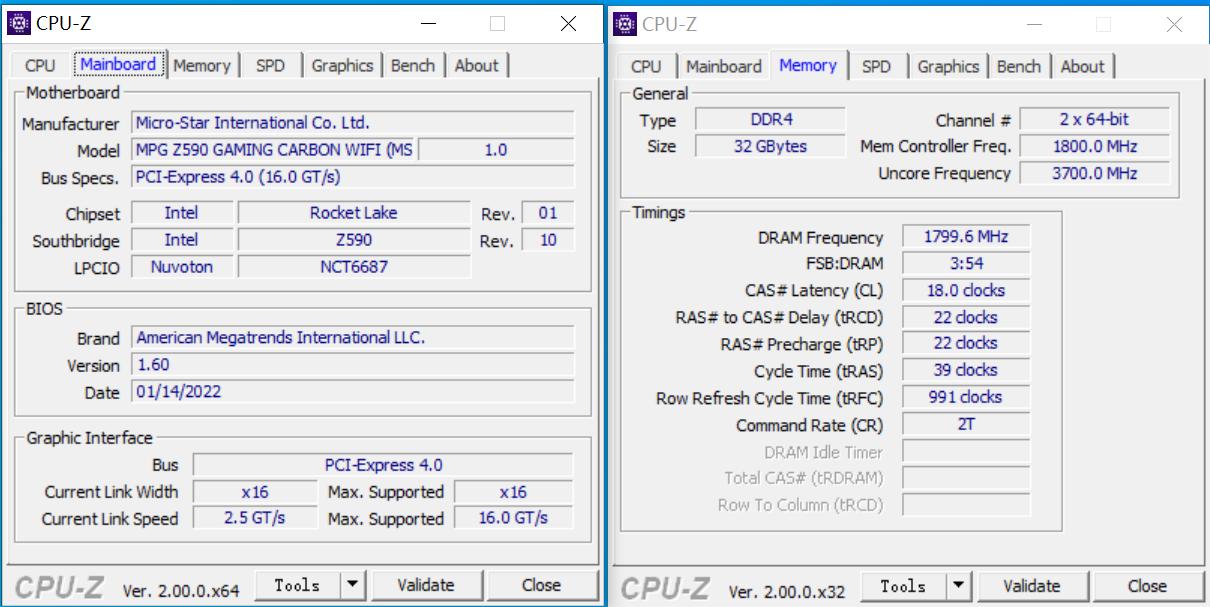This screenshot has height=607, width=1210.
Task: Minimize the CPU-Z window showing the Mainboard tab
Action: 428,23
